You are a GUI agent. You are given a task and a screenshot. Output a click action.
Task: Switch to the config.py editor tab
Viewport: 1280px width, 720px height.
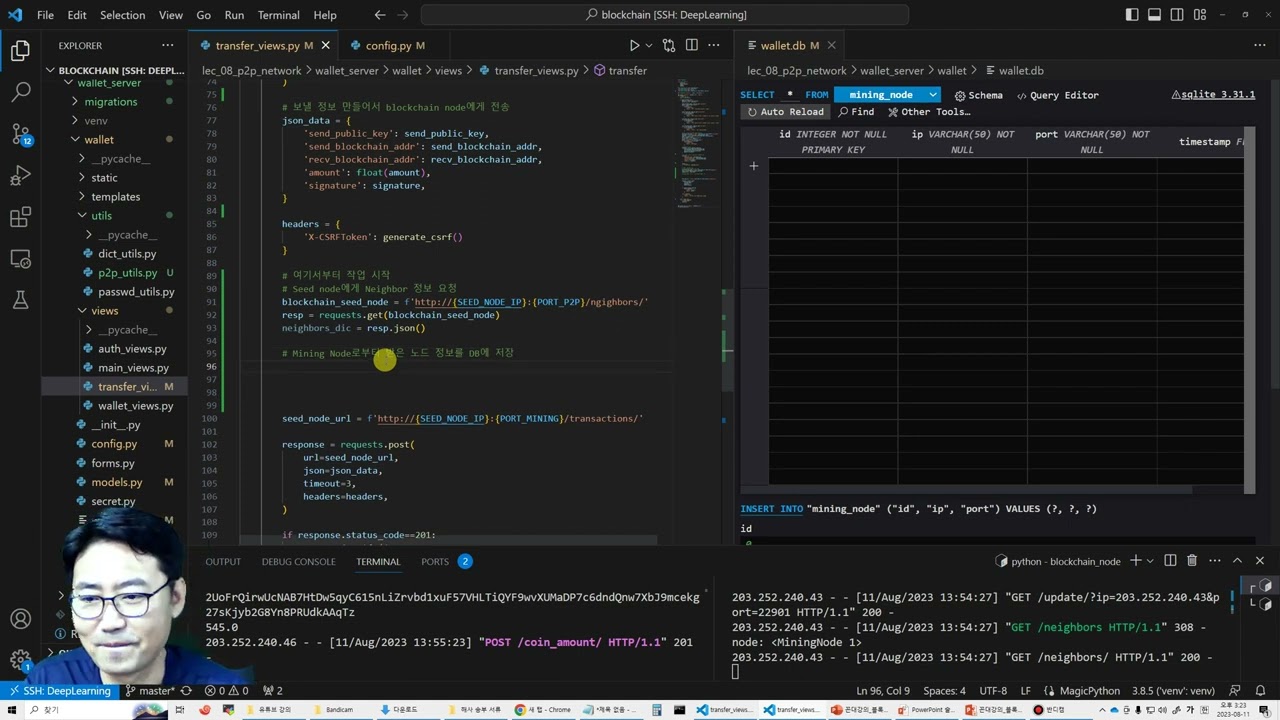[389, 46]
